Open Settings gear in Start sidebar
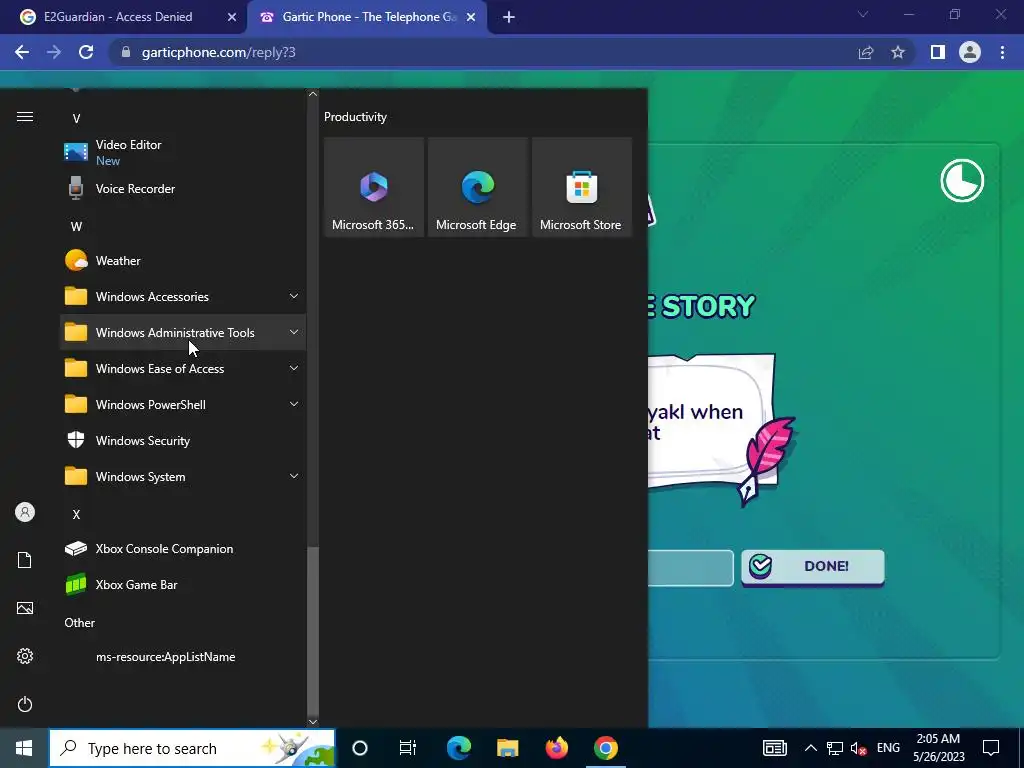This screenshot has width=1024, height=768. (25, 656)
